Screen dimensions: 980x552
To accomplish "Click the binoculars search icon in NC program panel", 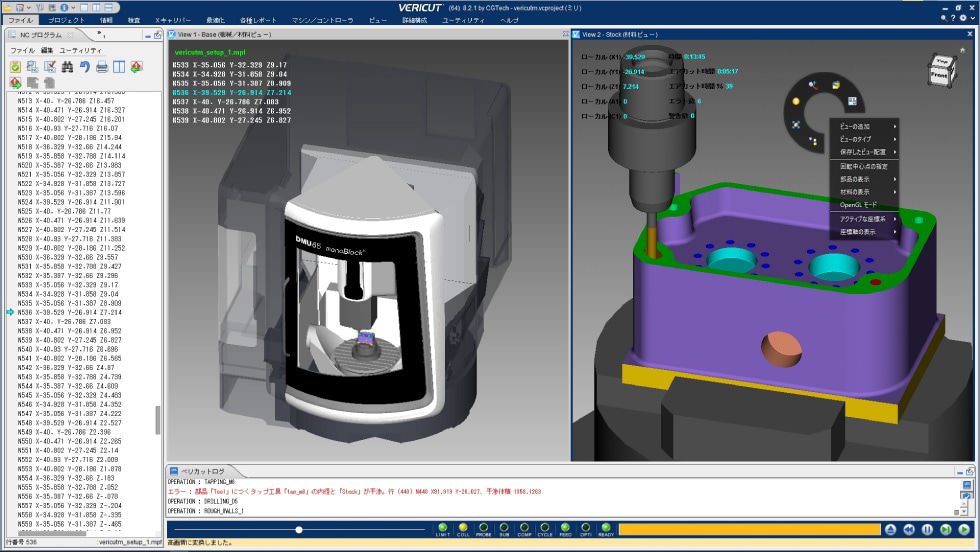I will tap(67, 67).
